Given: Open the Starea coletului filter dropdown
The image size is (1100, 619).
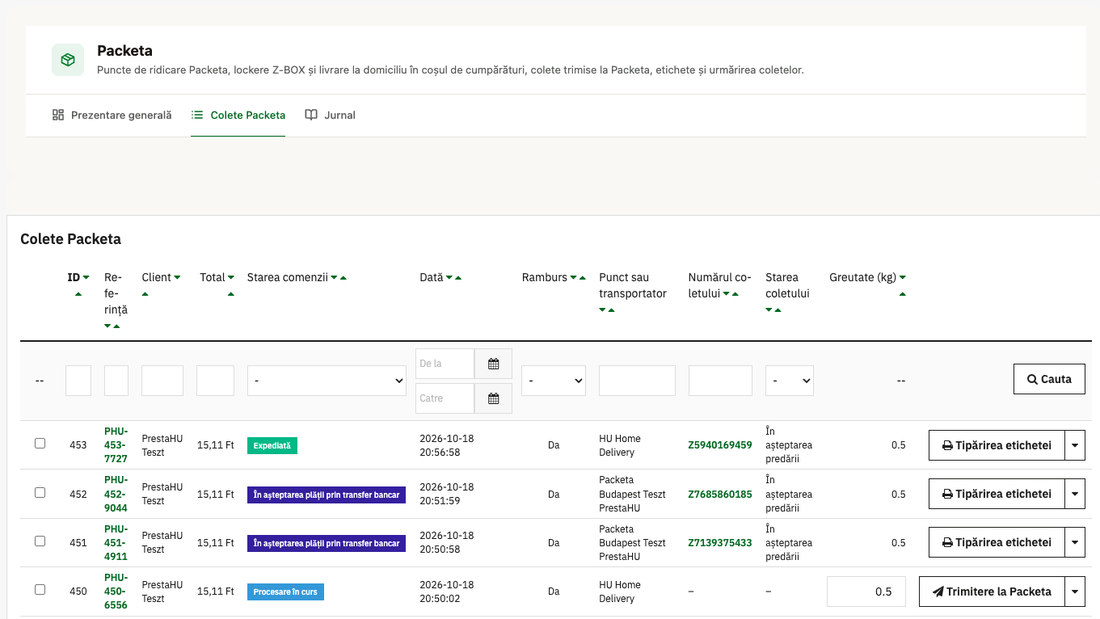Looking at the screenshot, I should pos(789,380).
